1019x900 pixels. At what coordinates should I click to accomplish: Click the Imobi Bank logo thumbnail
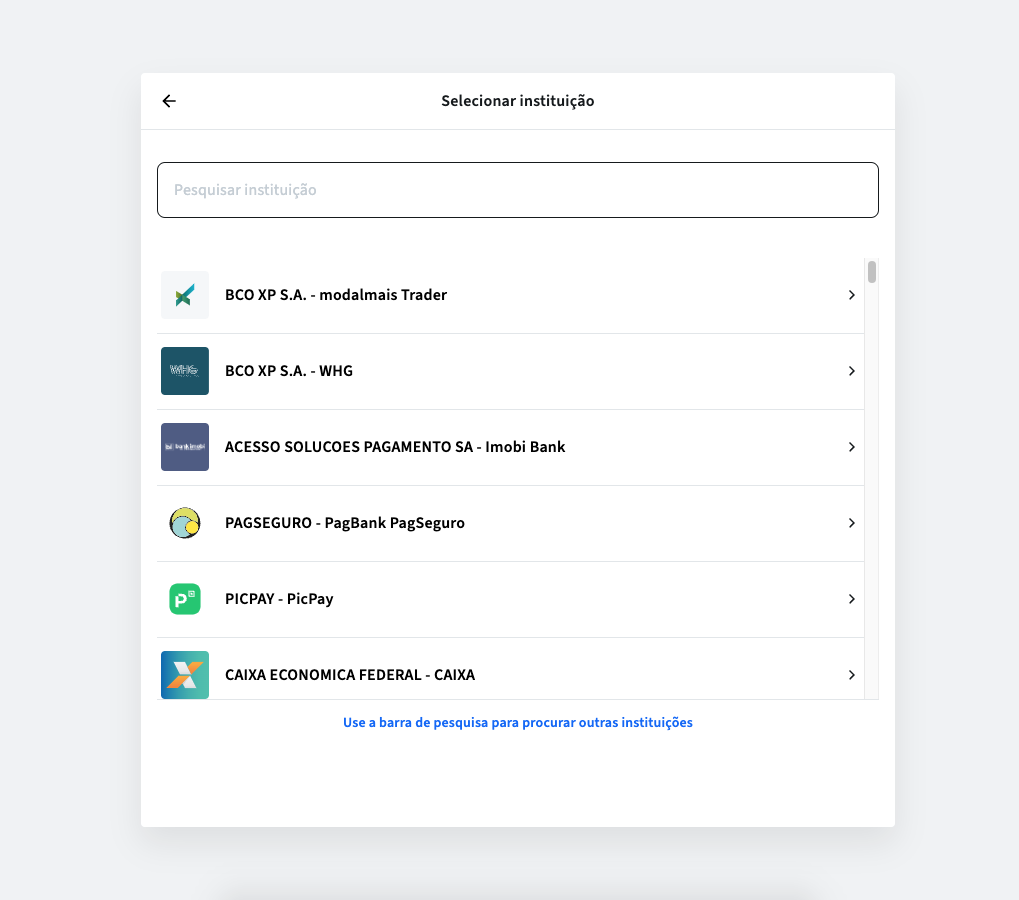pyautogui.click(x=185, y=447)
